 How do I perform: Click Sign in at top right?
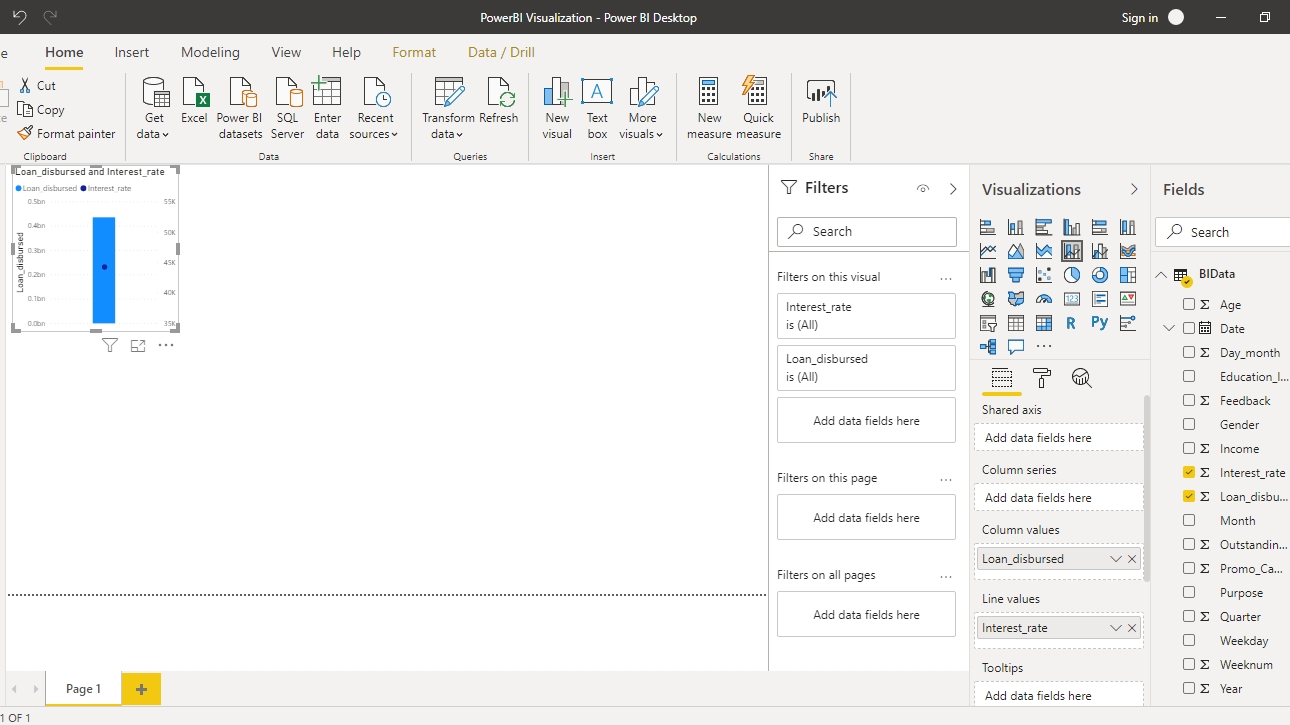1140,18
